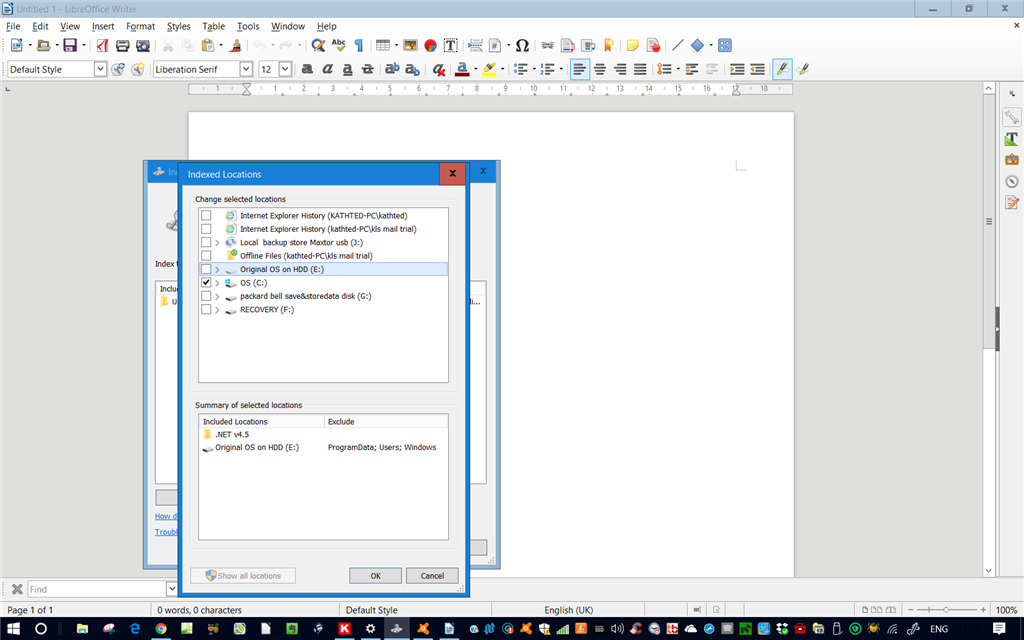Click the Justified alignment icon

(640, 69)
